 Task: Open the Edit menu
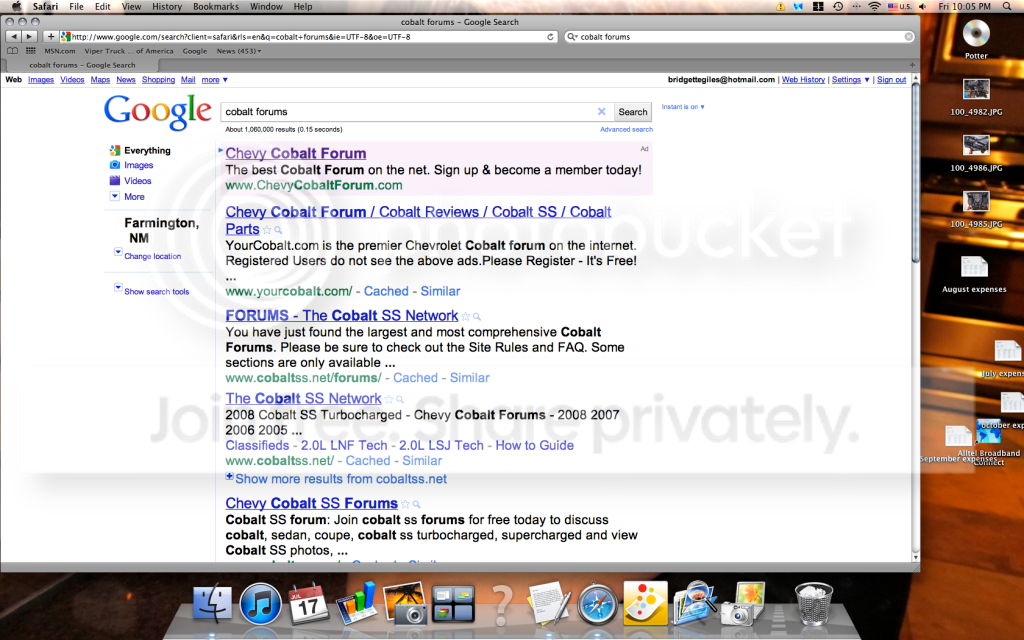click(x=103, y=7)
